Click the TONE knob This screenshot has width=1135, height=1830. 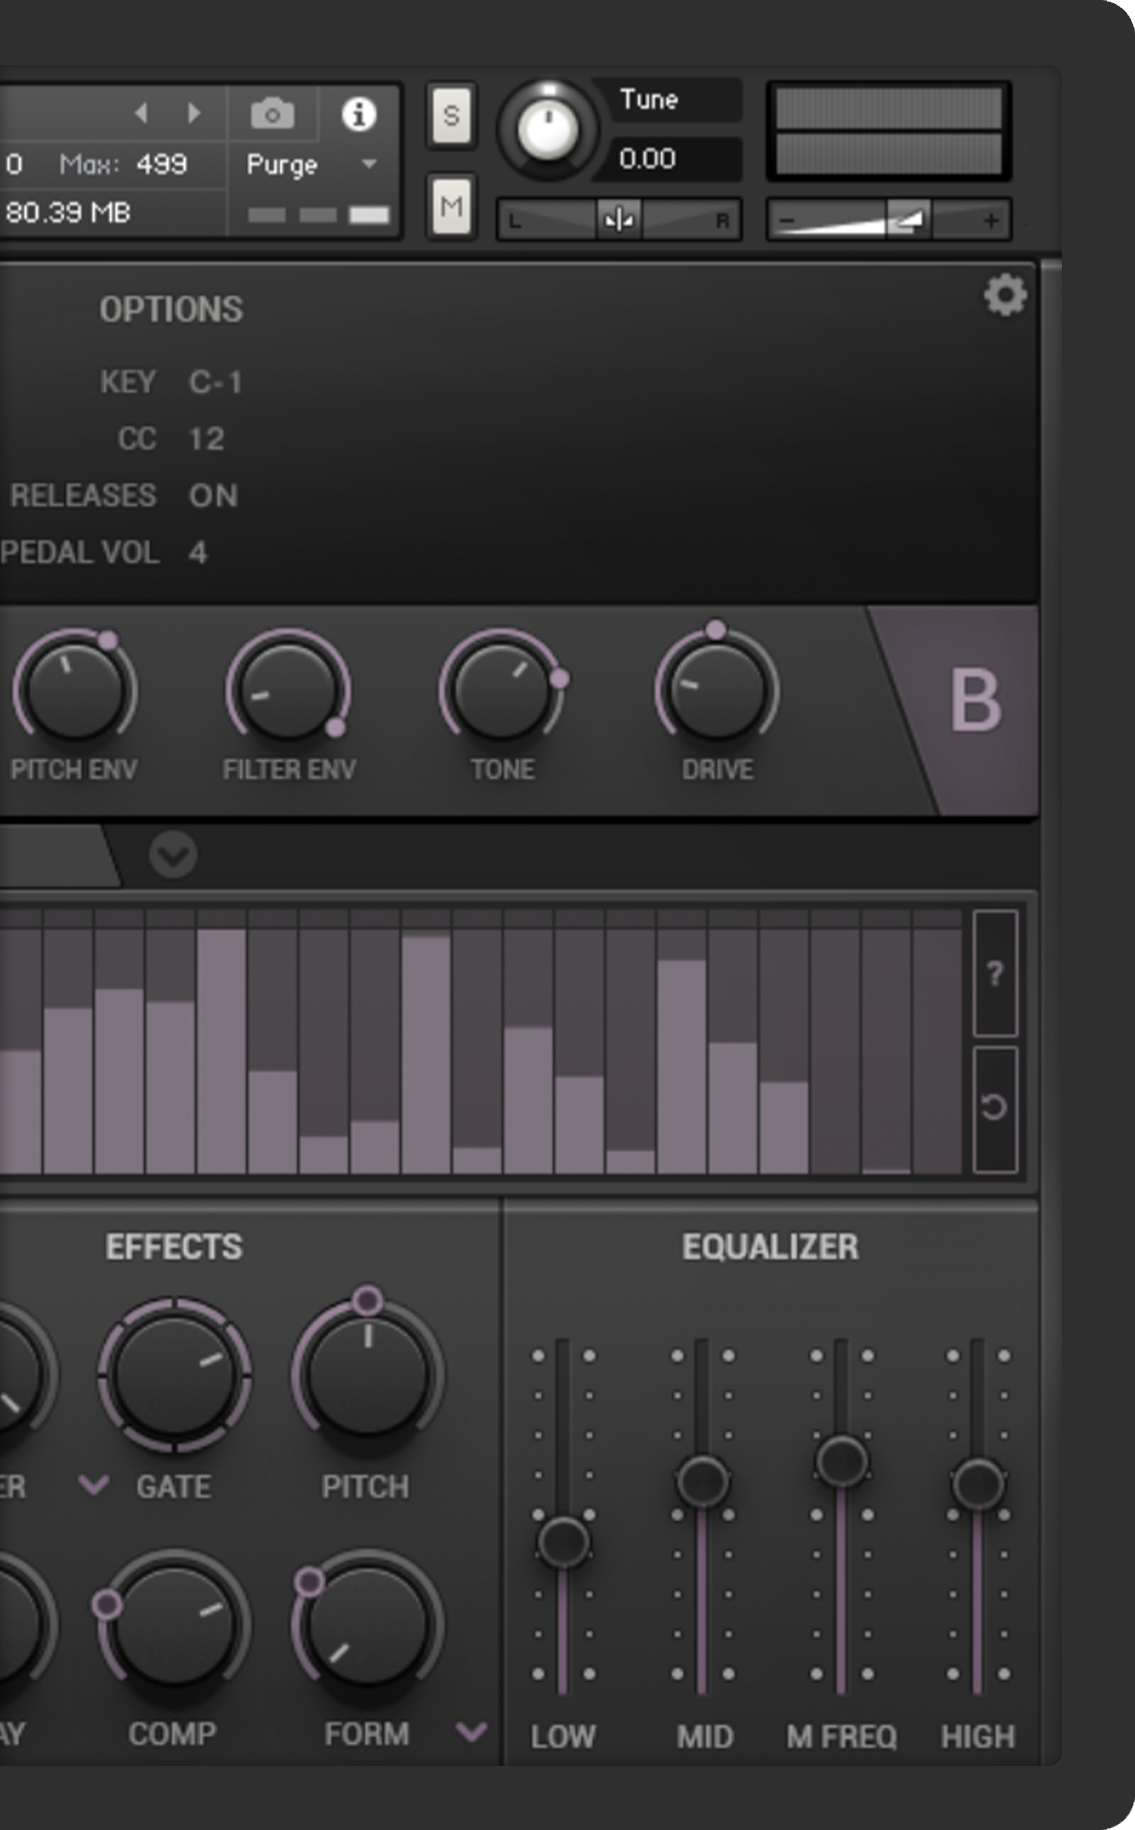click(502, 690)
